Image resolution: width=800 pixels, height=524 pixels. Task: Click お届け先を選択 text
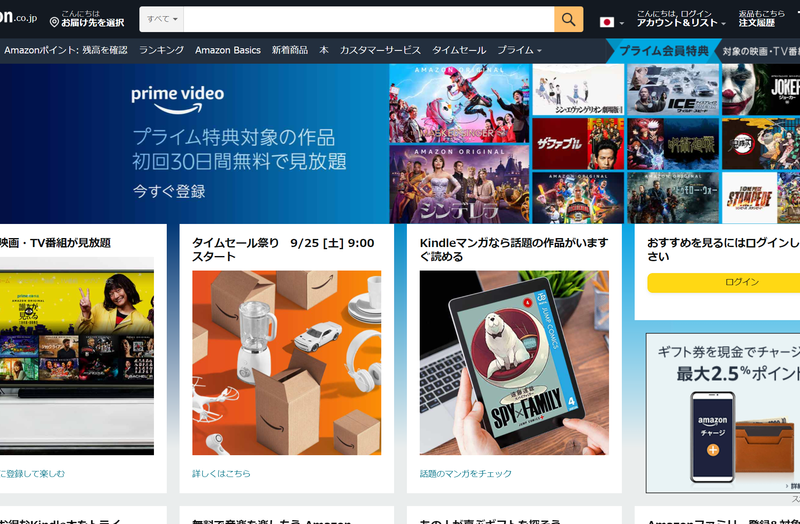[93, 23]
